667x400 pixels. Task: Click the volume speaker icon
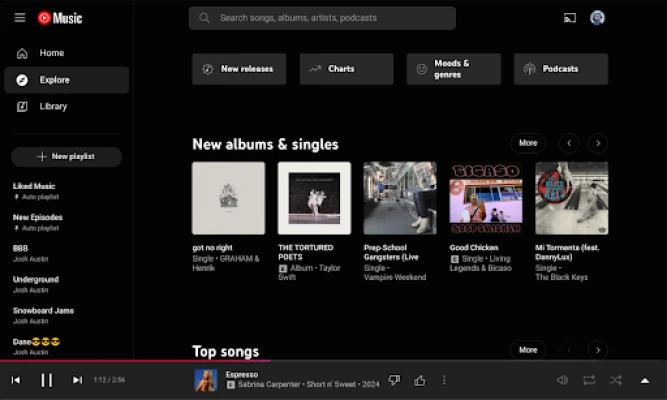point(562,380)
